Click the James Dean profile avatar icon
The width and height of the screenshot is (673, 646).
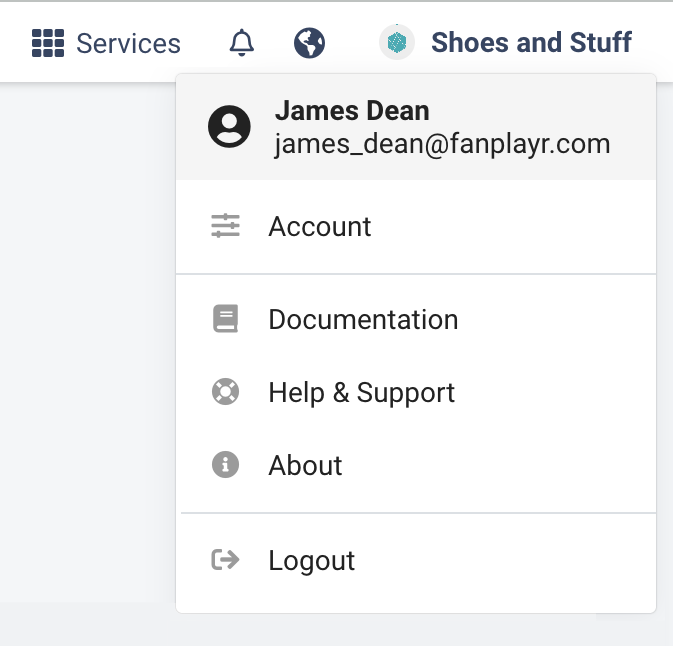point(229,127)
